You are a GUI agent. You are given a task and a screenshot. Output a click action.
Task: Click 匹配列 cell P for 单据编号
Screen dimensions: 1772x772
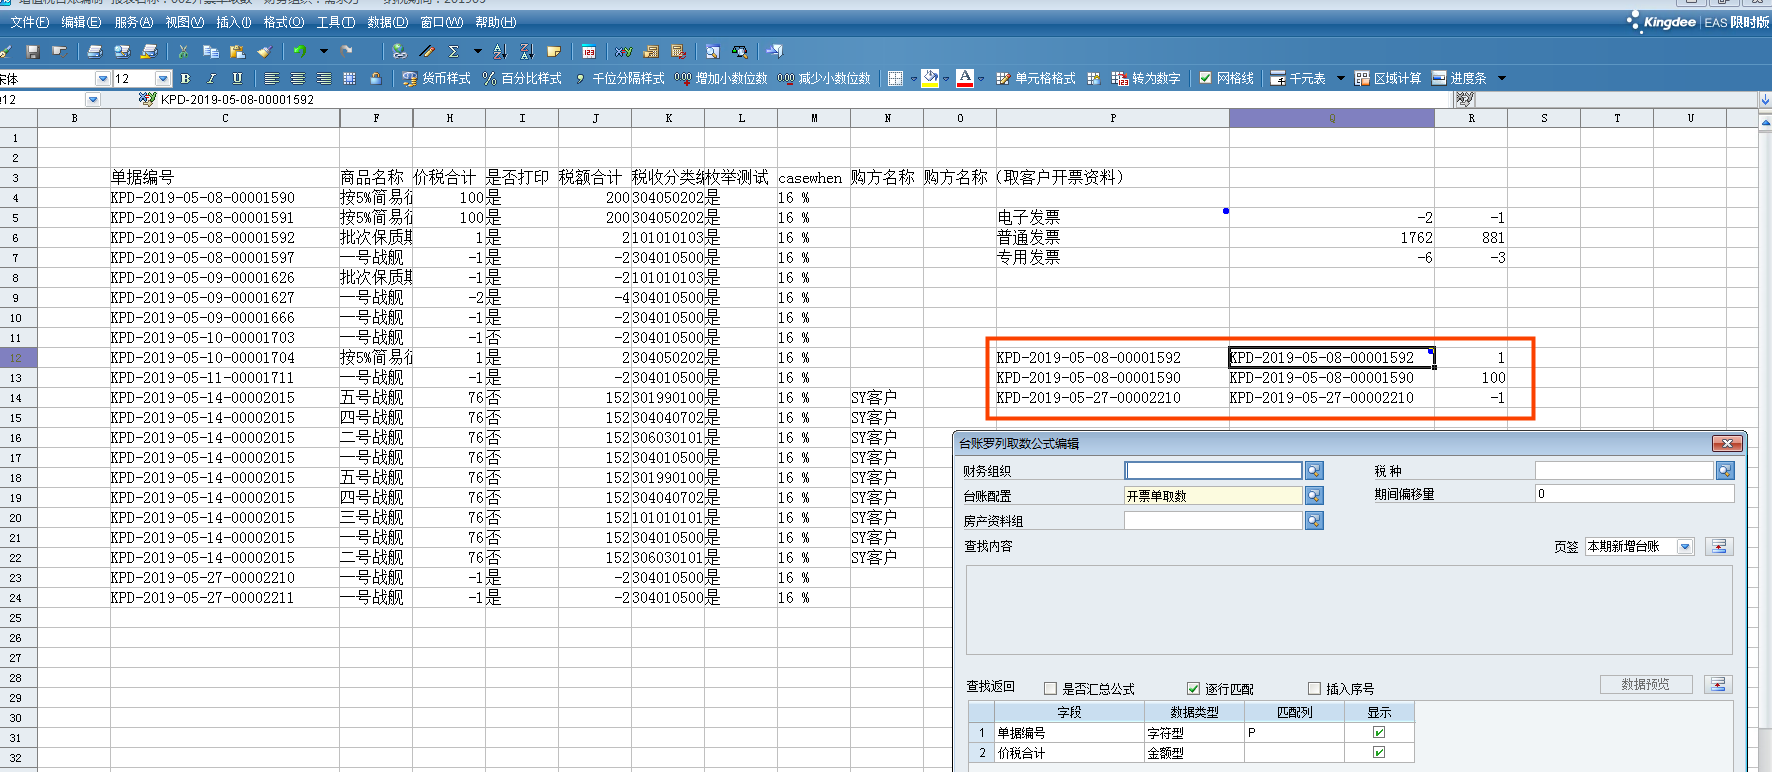[x=1294, y=732]
